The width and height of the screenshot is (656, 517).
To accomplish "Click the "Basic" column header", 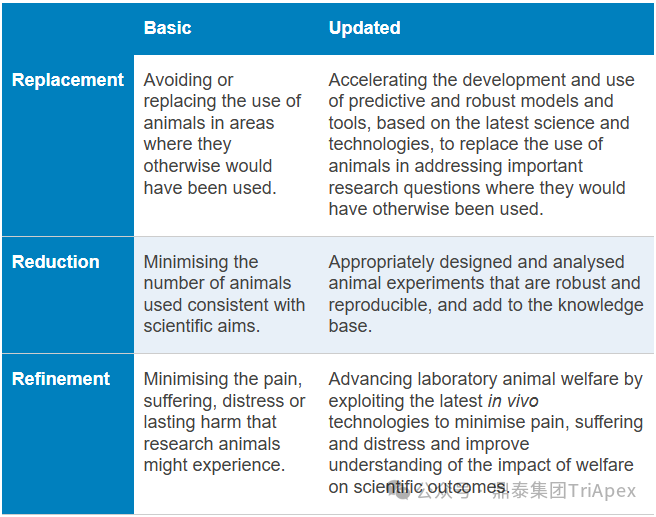I will coord(167,28).
